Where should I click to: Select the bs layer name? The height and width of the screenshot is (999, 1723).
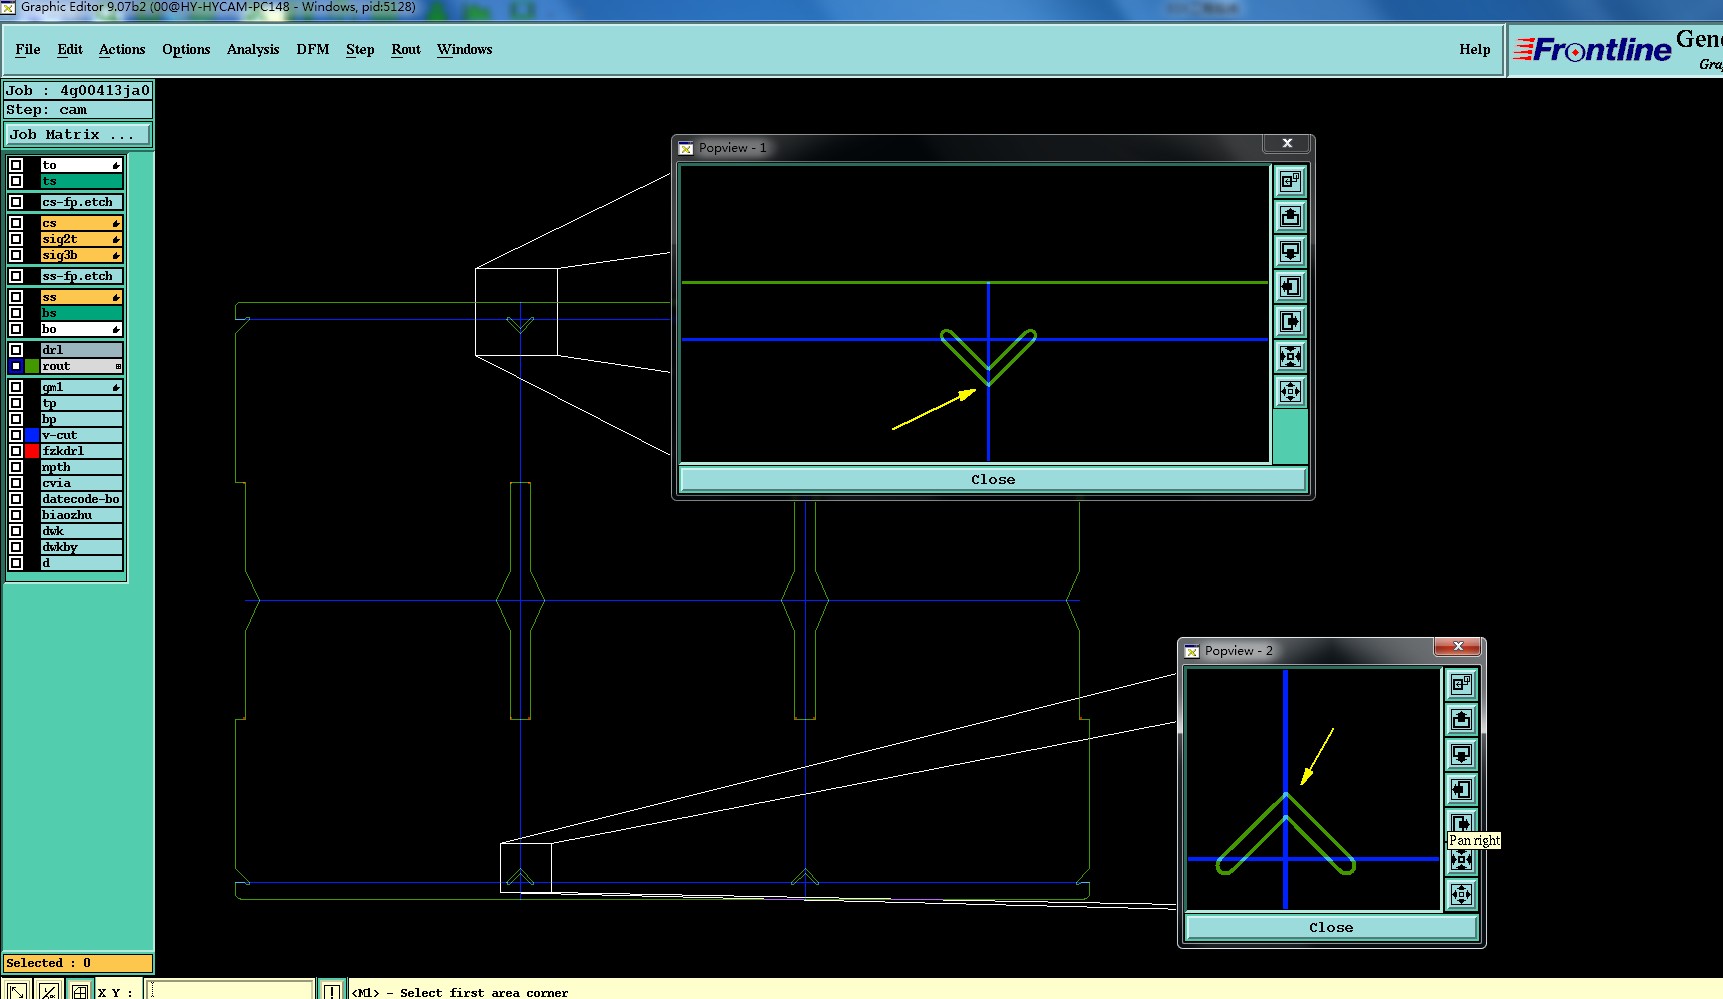click(x=81, y=313)
